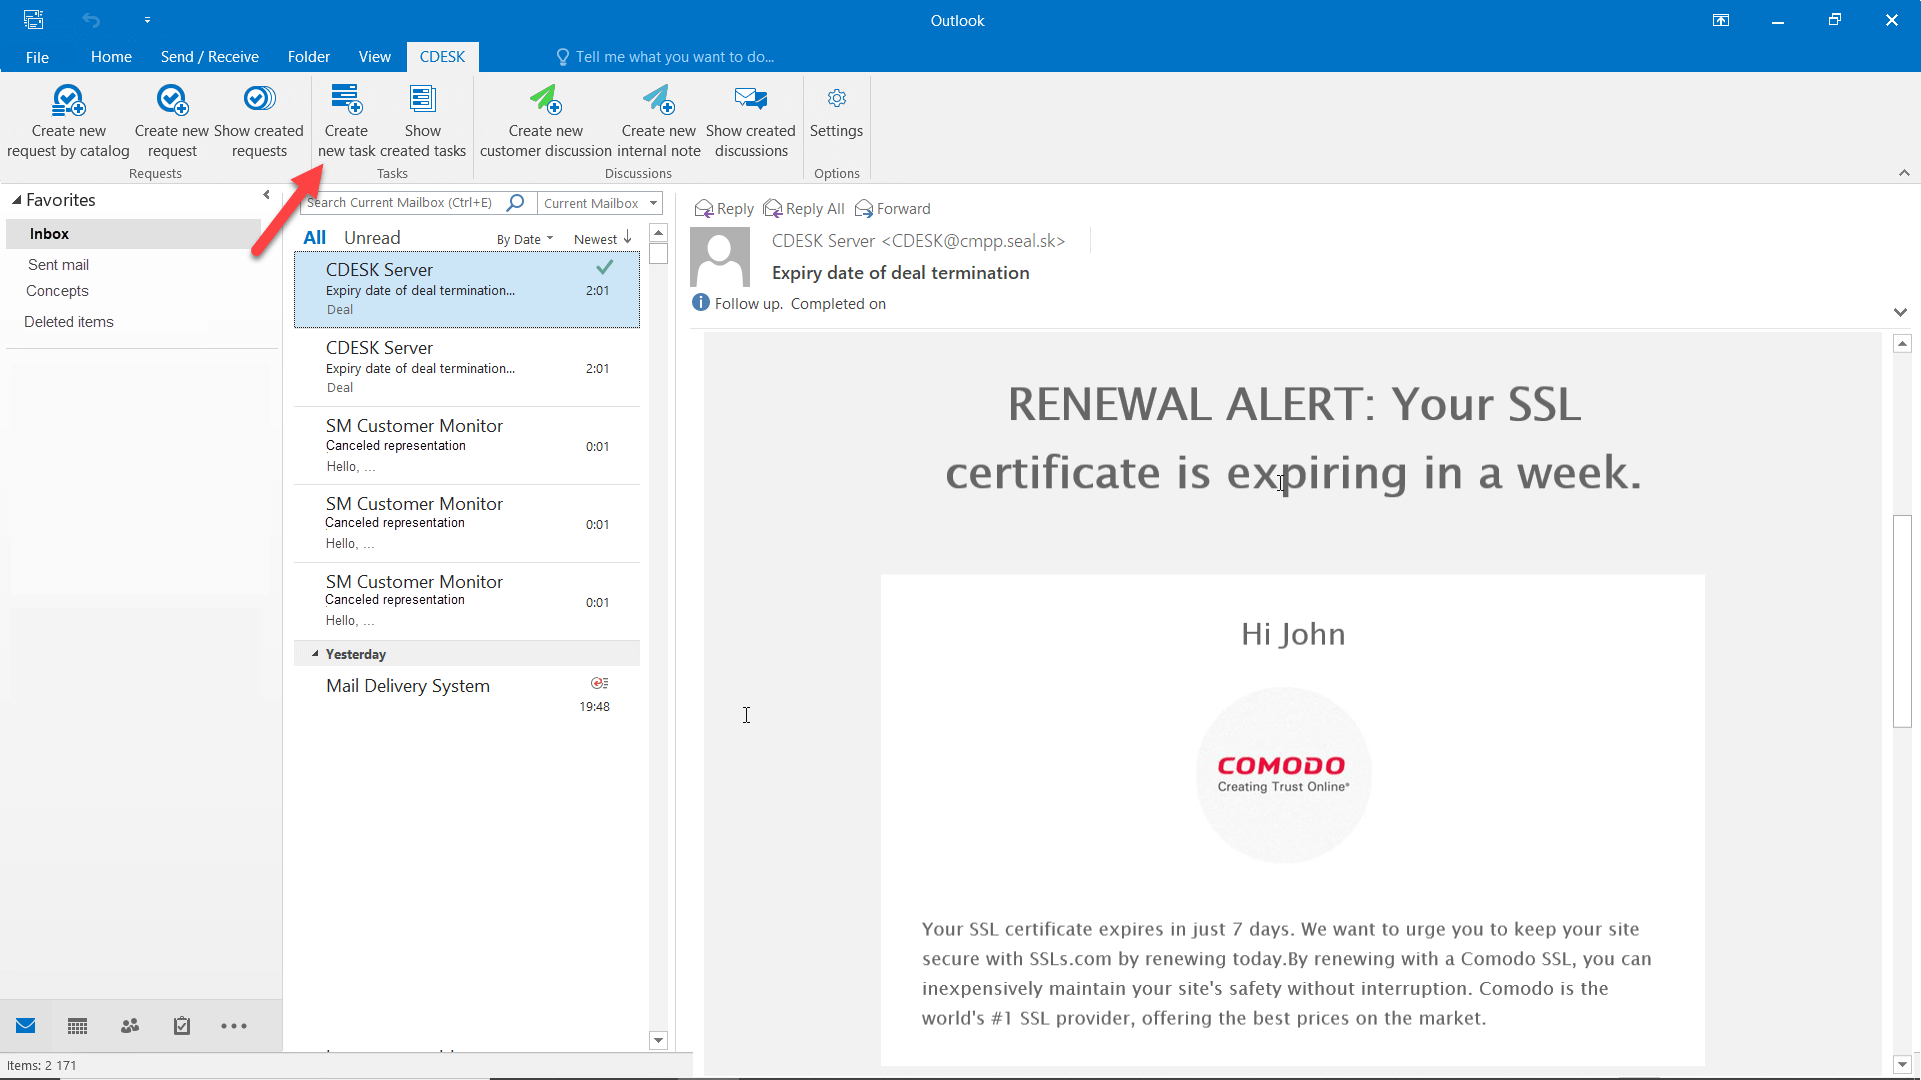The height and width of the screenshot is (1080, 1921).
Task: Switch to the Folder tab
Action: click(309, 57)
